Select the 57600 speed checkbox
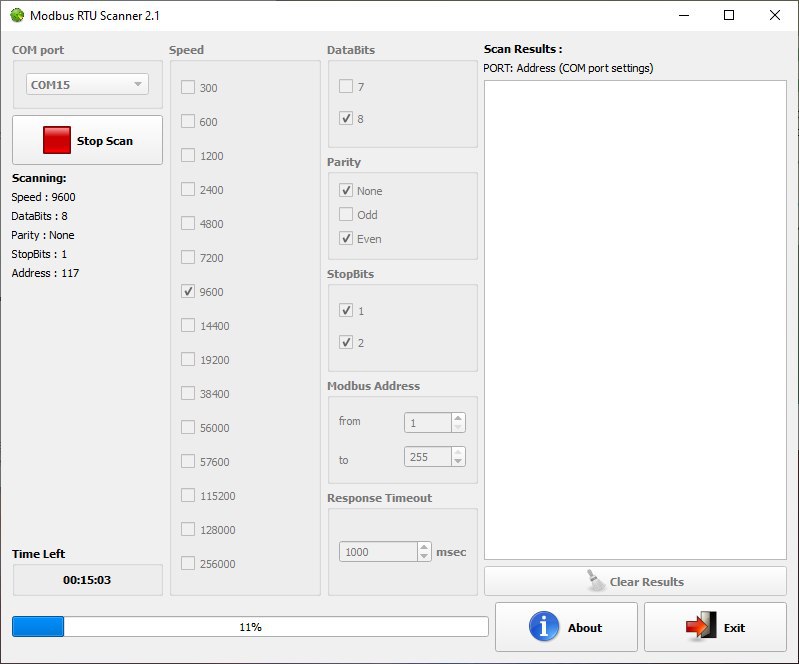 click(x=188, y=461)
